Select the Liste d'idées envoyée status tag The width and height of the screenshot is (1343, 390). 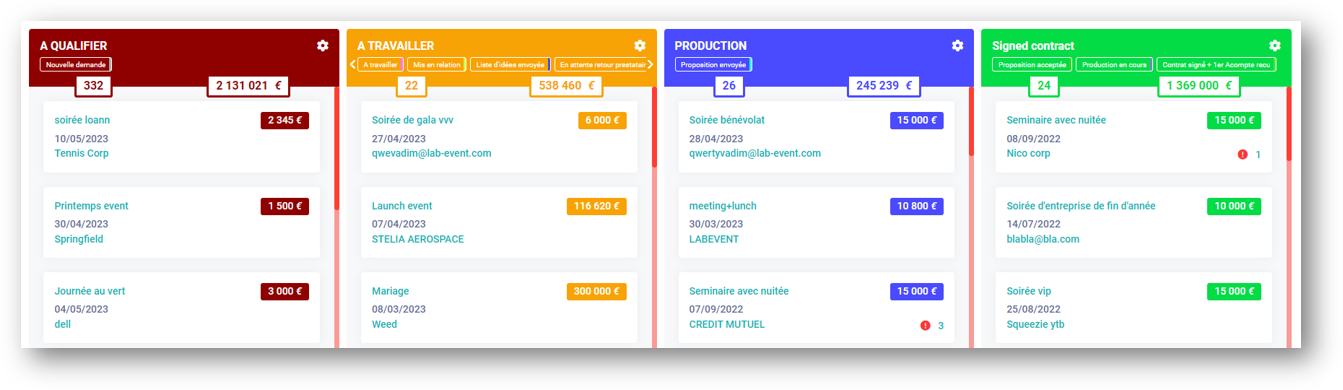(510, 65)
